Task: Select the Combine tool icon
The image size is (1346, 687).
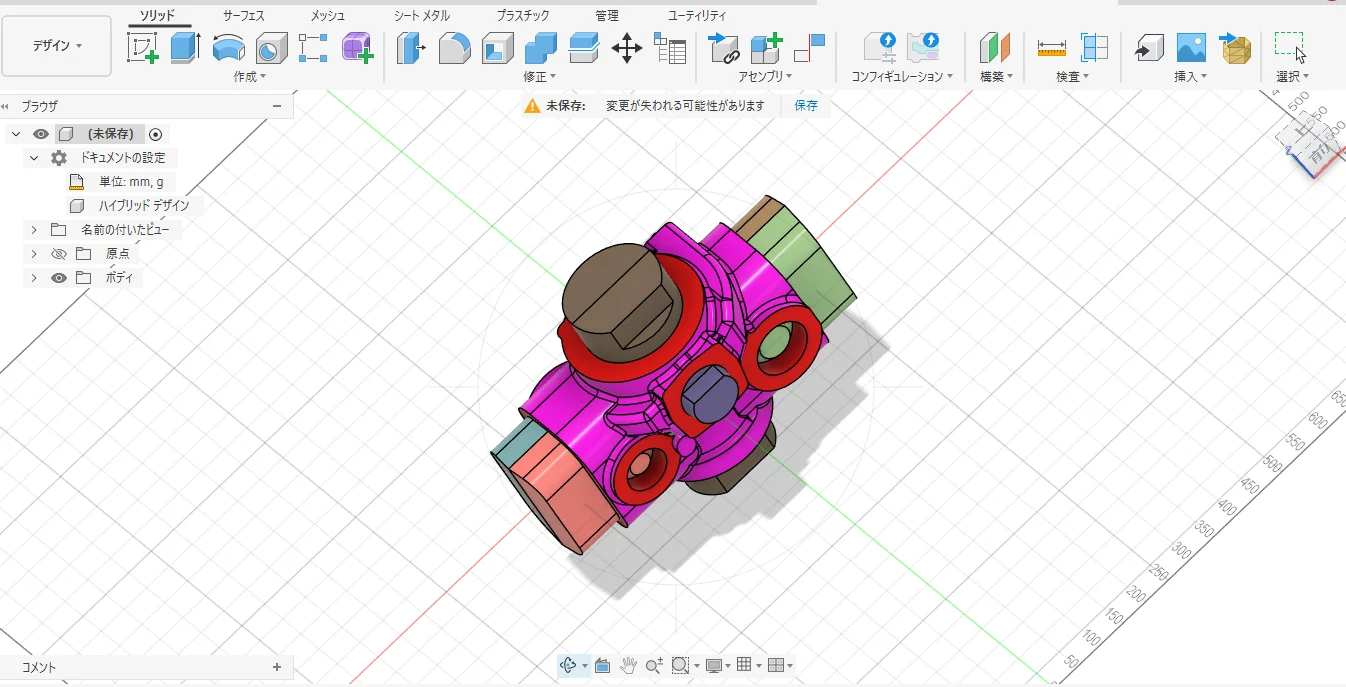Action: [x=541, y=47]
